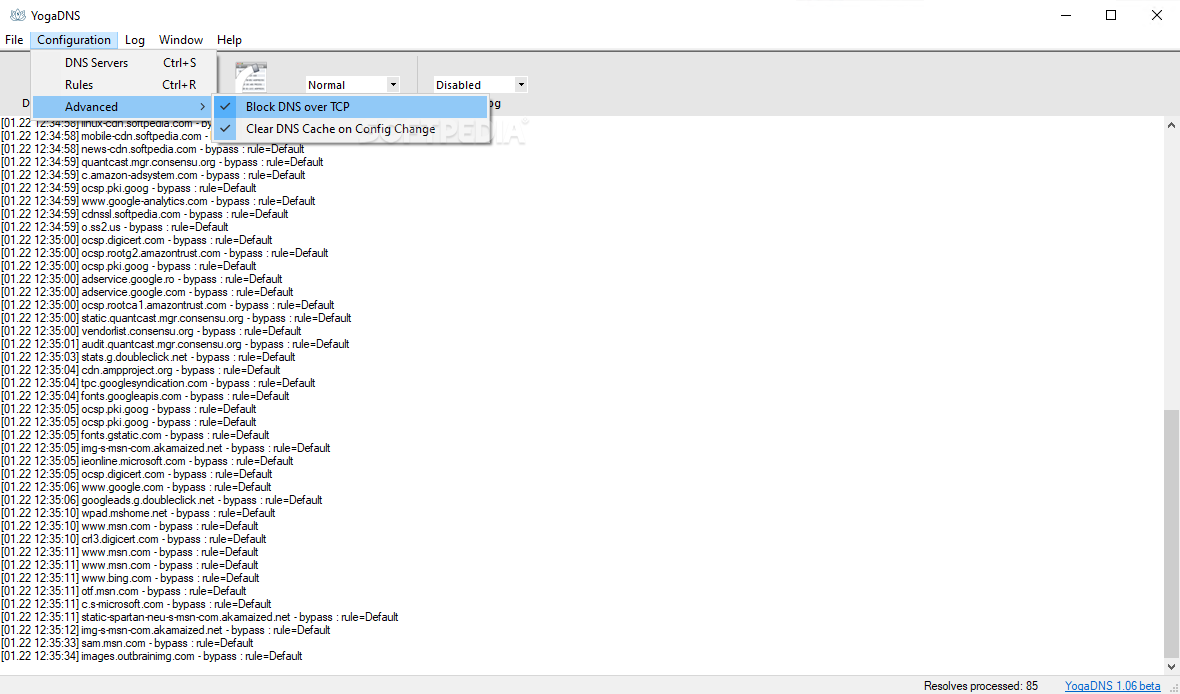The width and height of the screenshot is (1180, 694).
Task: Close the open Configuration menu
Action: pyautogui.click(x=74, y=40)
